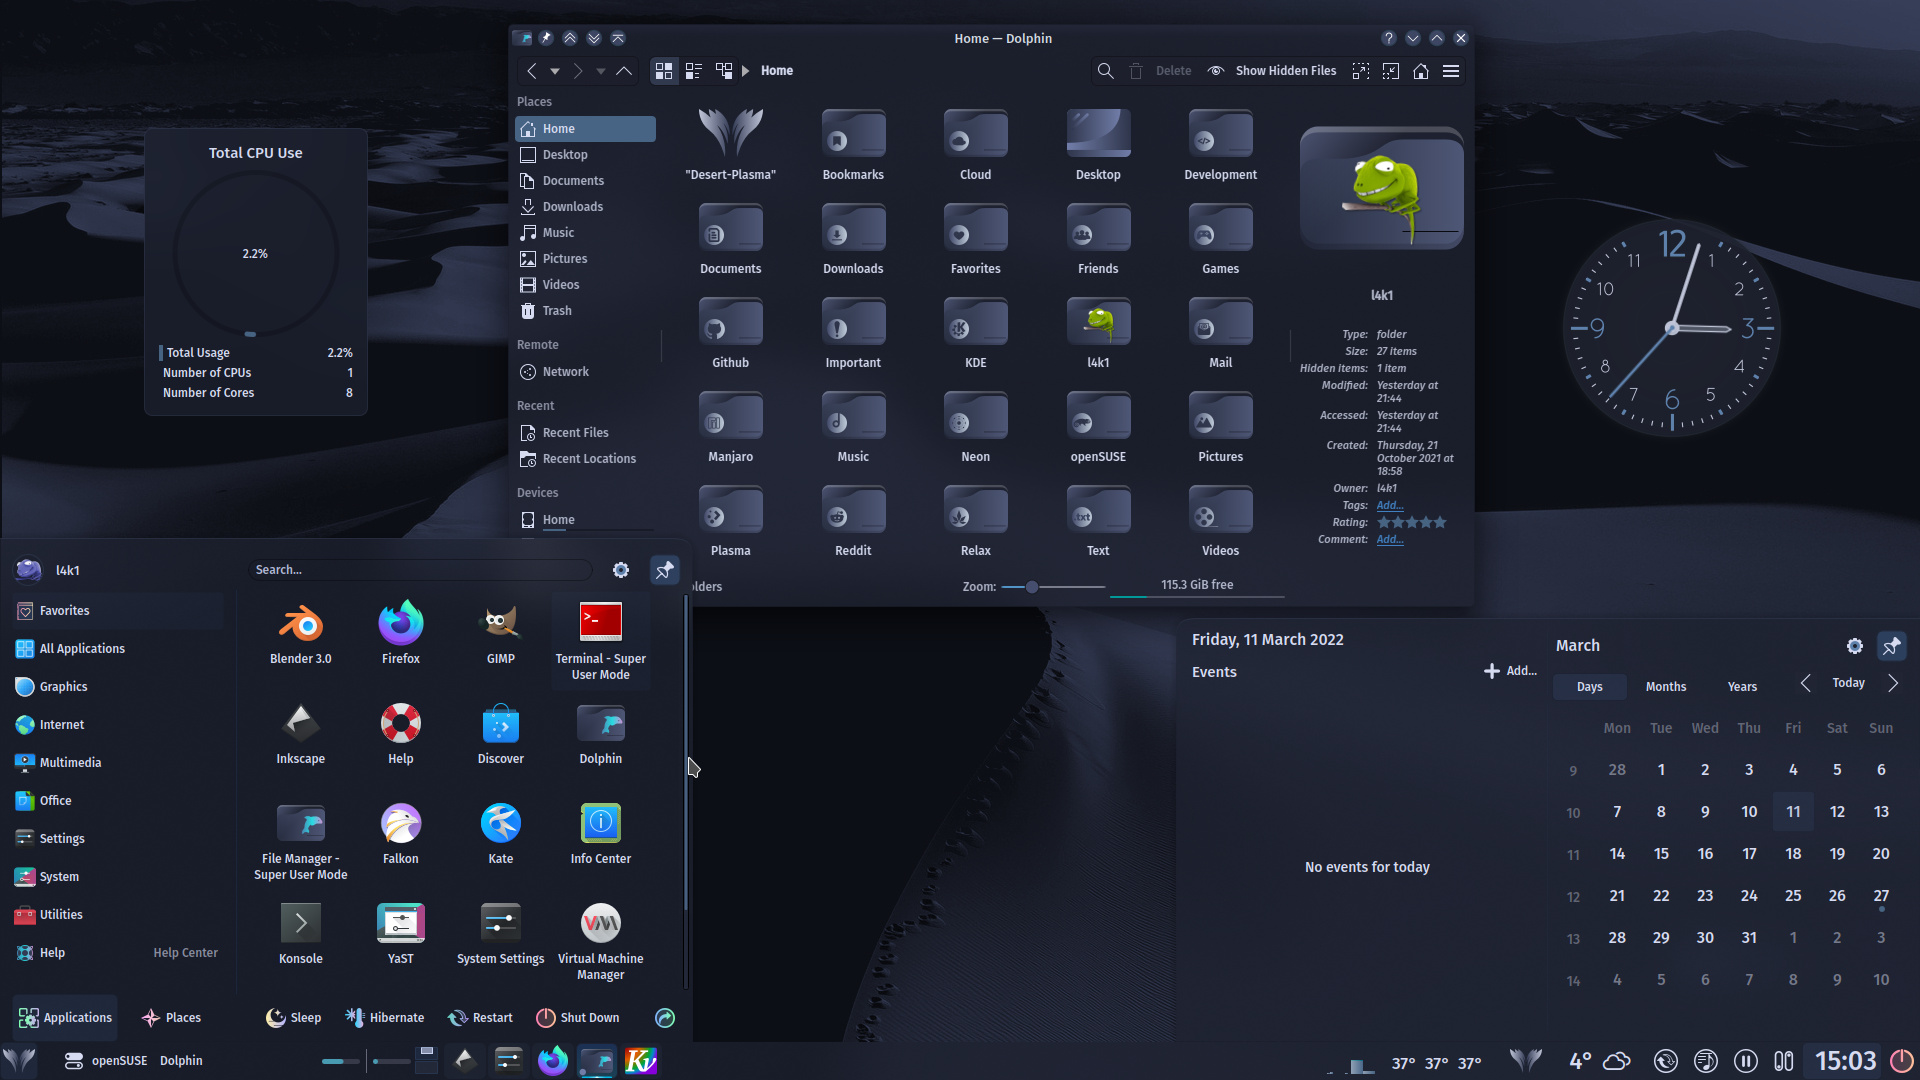Go up one folder level in Dolphin
Screen dimensions: 1920x1080
point(624,71)
